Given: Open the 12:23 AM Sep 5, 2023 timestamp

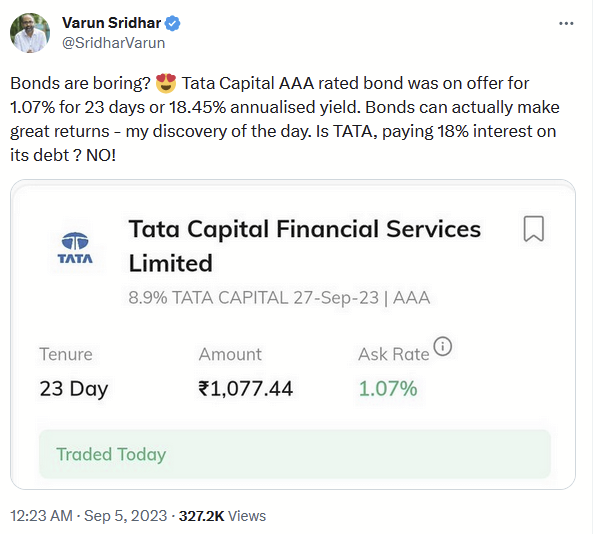Looking at the screenshot, I should [88, 516].
